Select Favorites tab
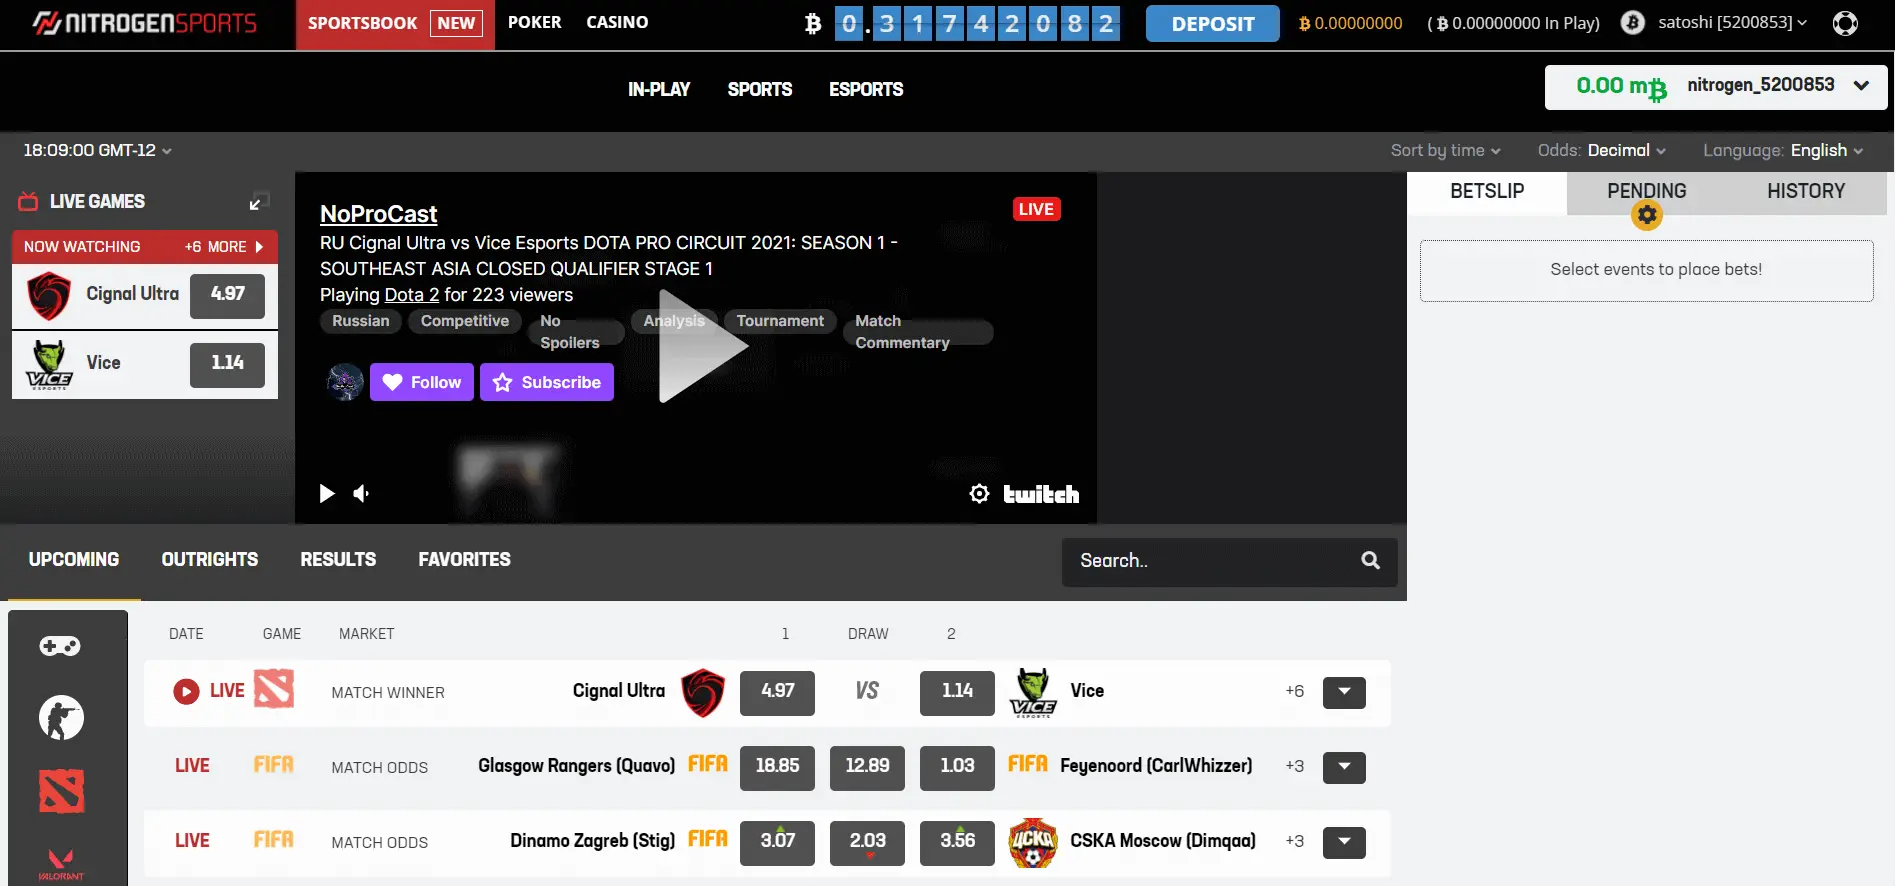Viewport: 1895px width, 886px height. 464,560
